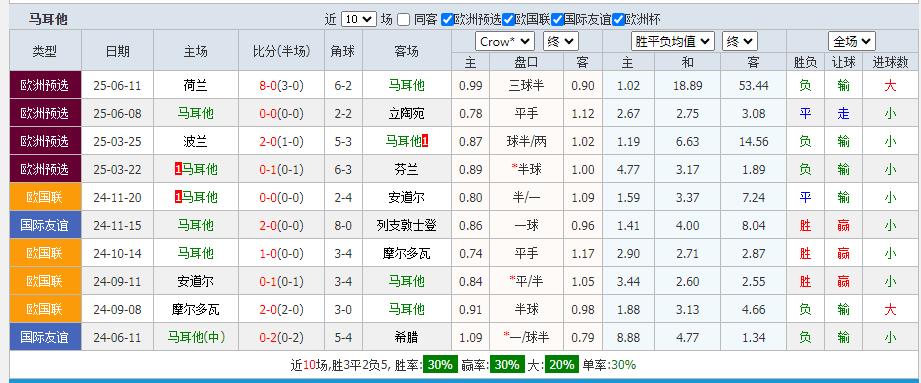921x383 pixels.
Task: Open the 8-0 score for 荷兰 match
Action: click(268, 86)
